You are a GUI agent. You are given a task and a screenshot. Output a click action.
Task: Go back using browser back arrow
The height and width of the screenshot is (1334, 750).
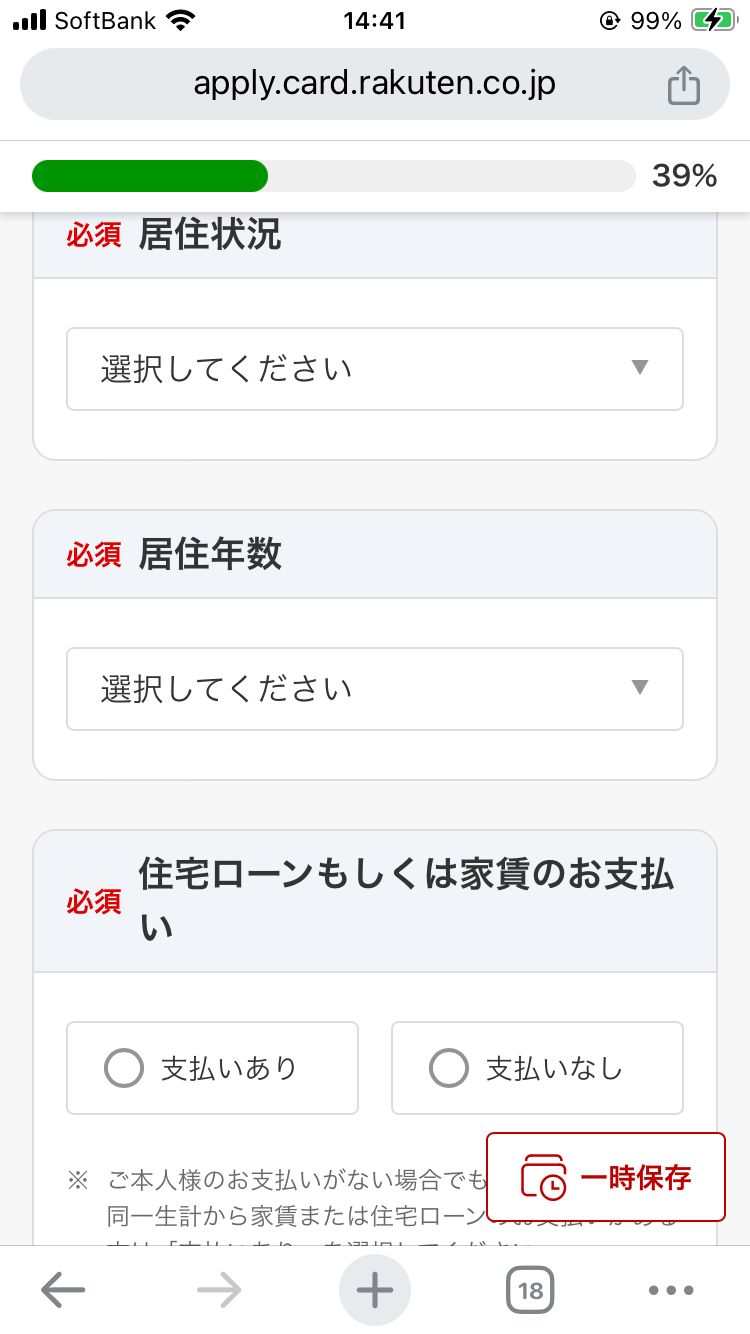[x=62, y=1290]
